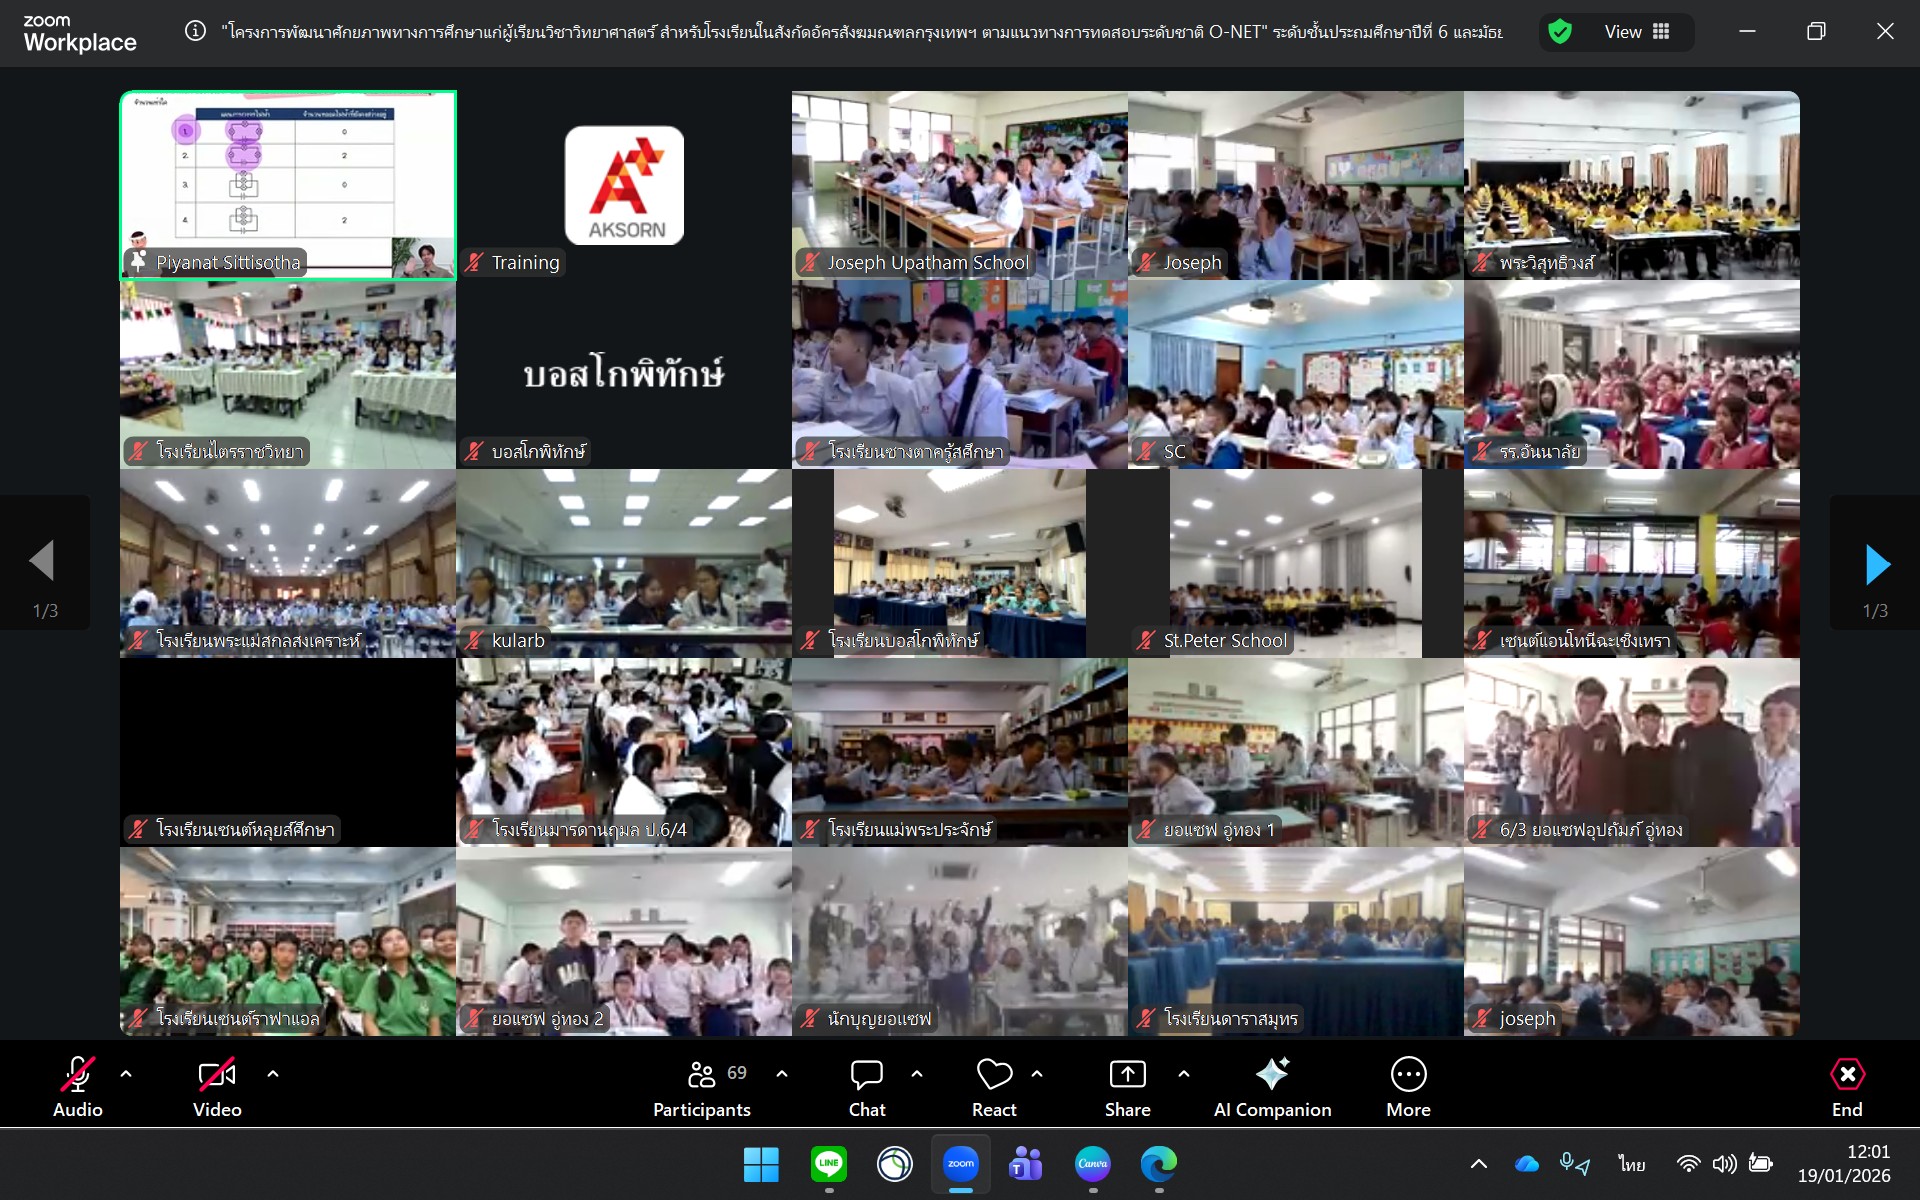Open the View layout menu

(x=1637, y=32)
